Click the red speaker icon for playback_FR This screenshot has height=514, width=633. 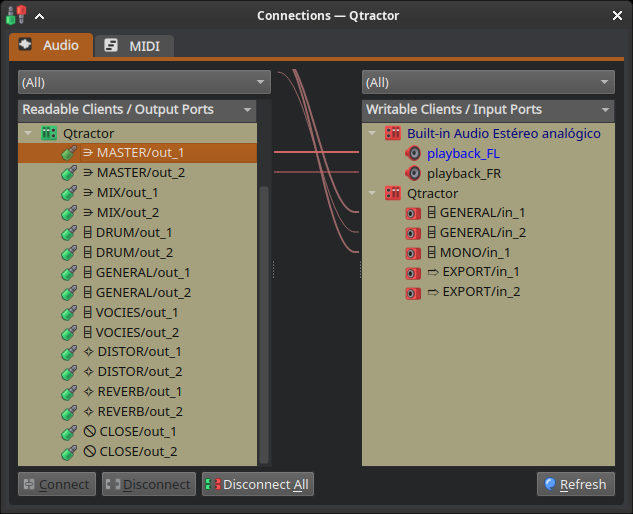coord(413,173)
